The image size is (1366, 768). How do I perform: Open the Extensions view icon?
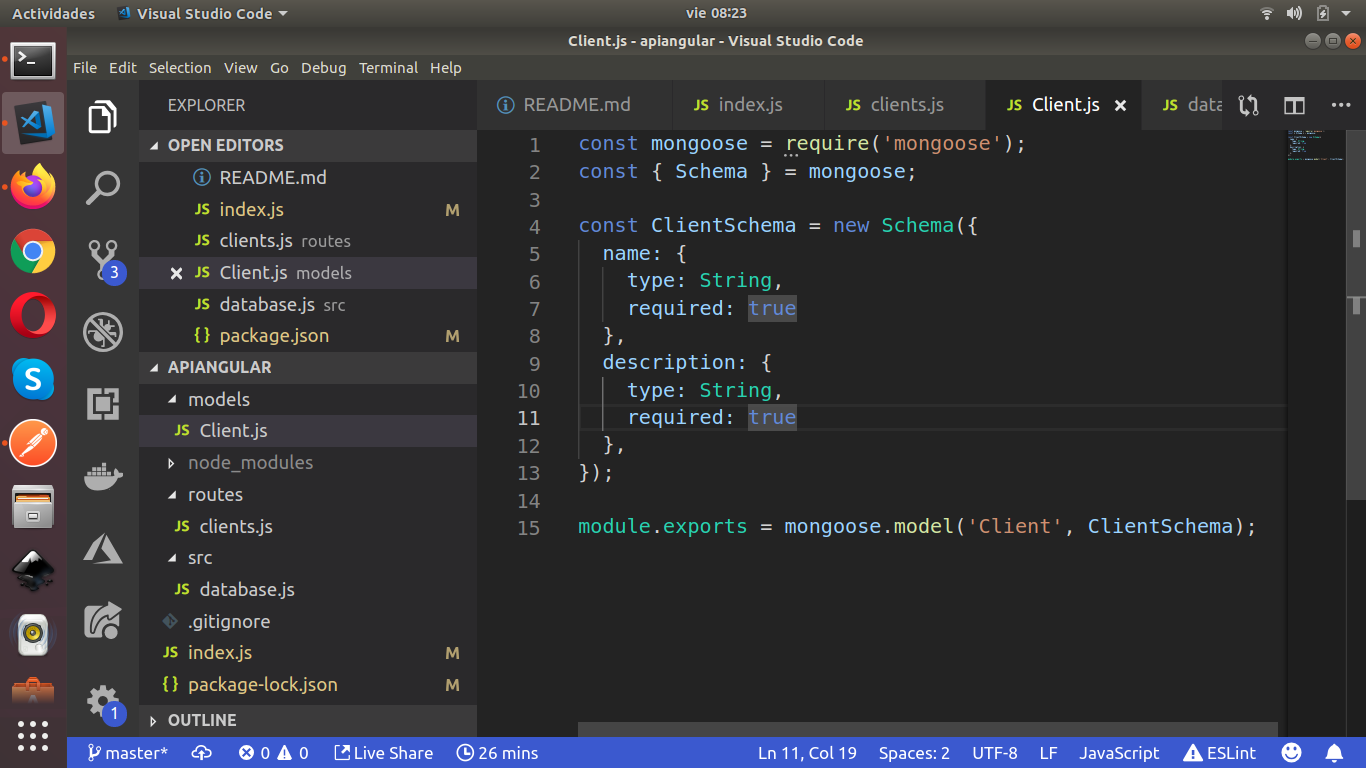(103, 404)
